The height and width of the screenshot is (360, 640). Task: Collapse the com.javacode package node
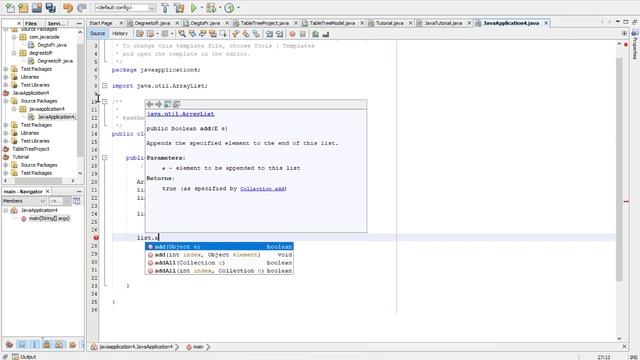[x=14, y=37]
